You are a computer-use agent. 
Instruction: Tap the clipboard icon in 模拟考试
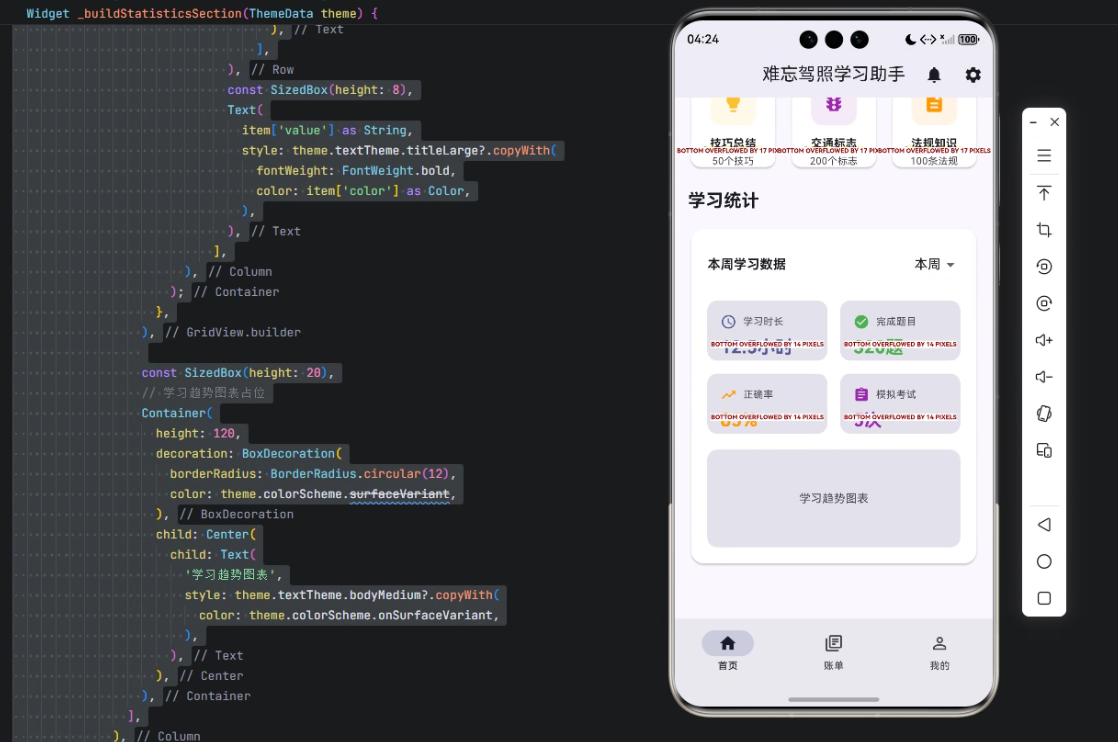861,394
